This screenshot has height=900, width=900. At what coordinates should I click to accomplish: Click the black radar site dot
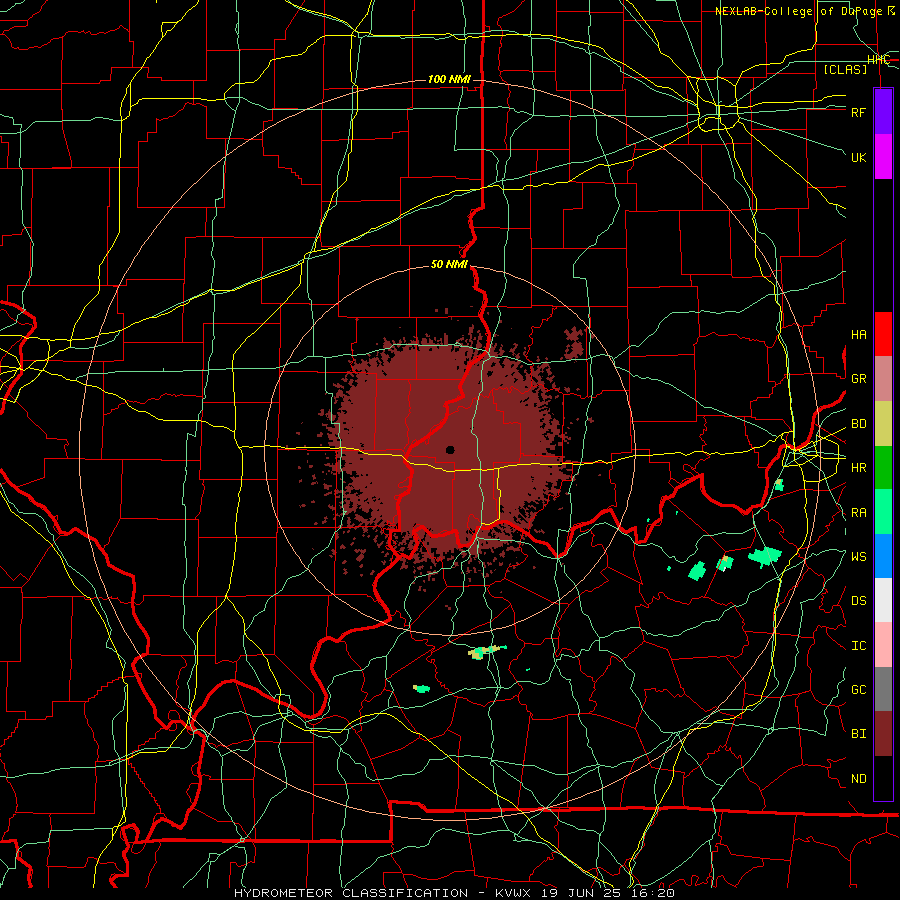click(450, 449)
